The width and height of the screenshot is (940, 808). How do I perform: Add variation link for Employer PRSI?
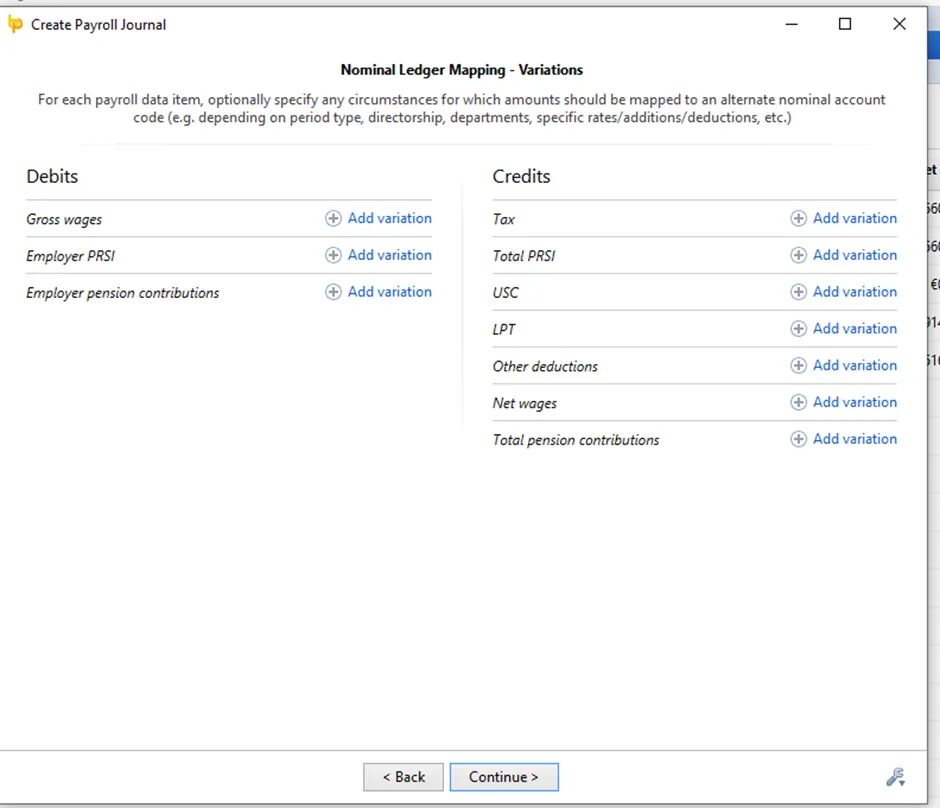[390, 255]
